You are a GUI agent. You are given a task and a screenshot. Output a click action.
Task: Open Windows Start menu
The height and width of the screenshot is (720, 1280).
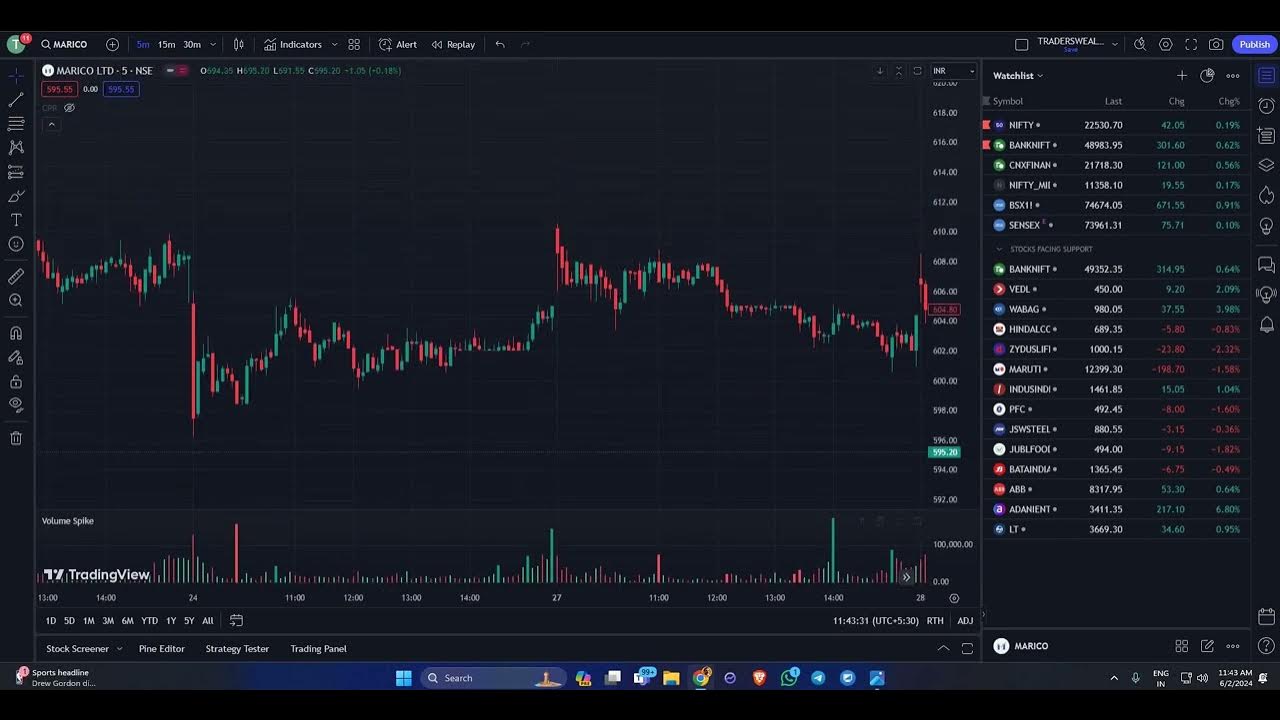point(404,678)
